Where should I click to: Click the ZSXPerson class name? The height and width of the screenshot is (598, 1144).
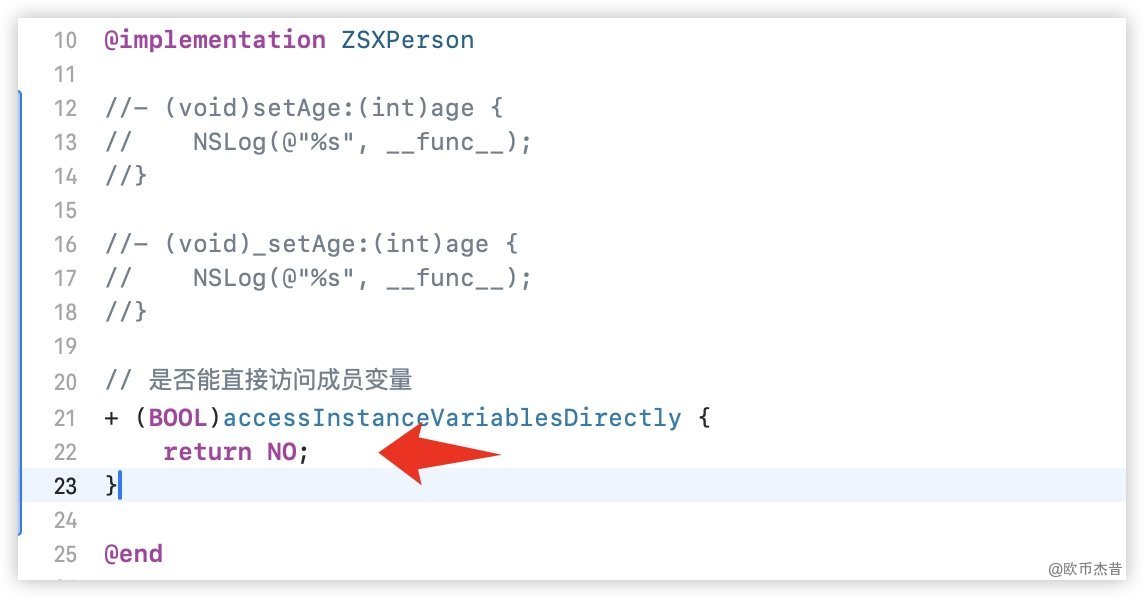pyautogui.click(x=408, y=40)
